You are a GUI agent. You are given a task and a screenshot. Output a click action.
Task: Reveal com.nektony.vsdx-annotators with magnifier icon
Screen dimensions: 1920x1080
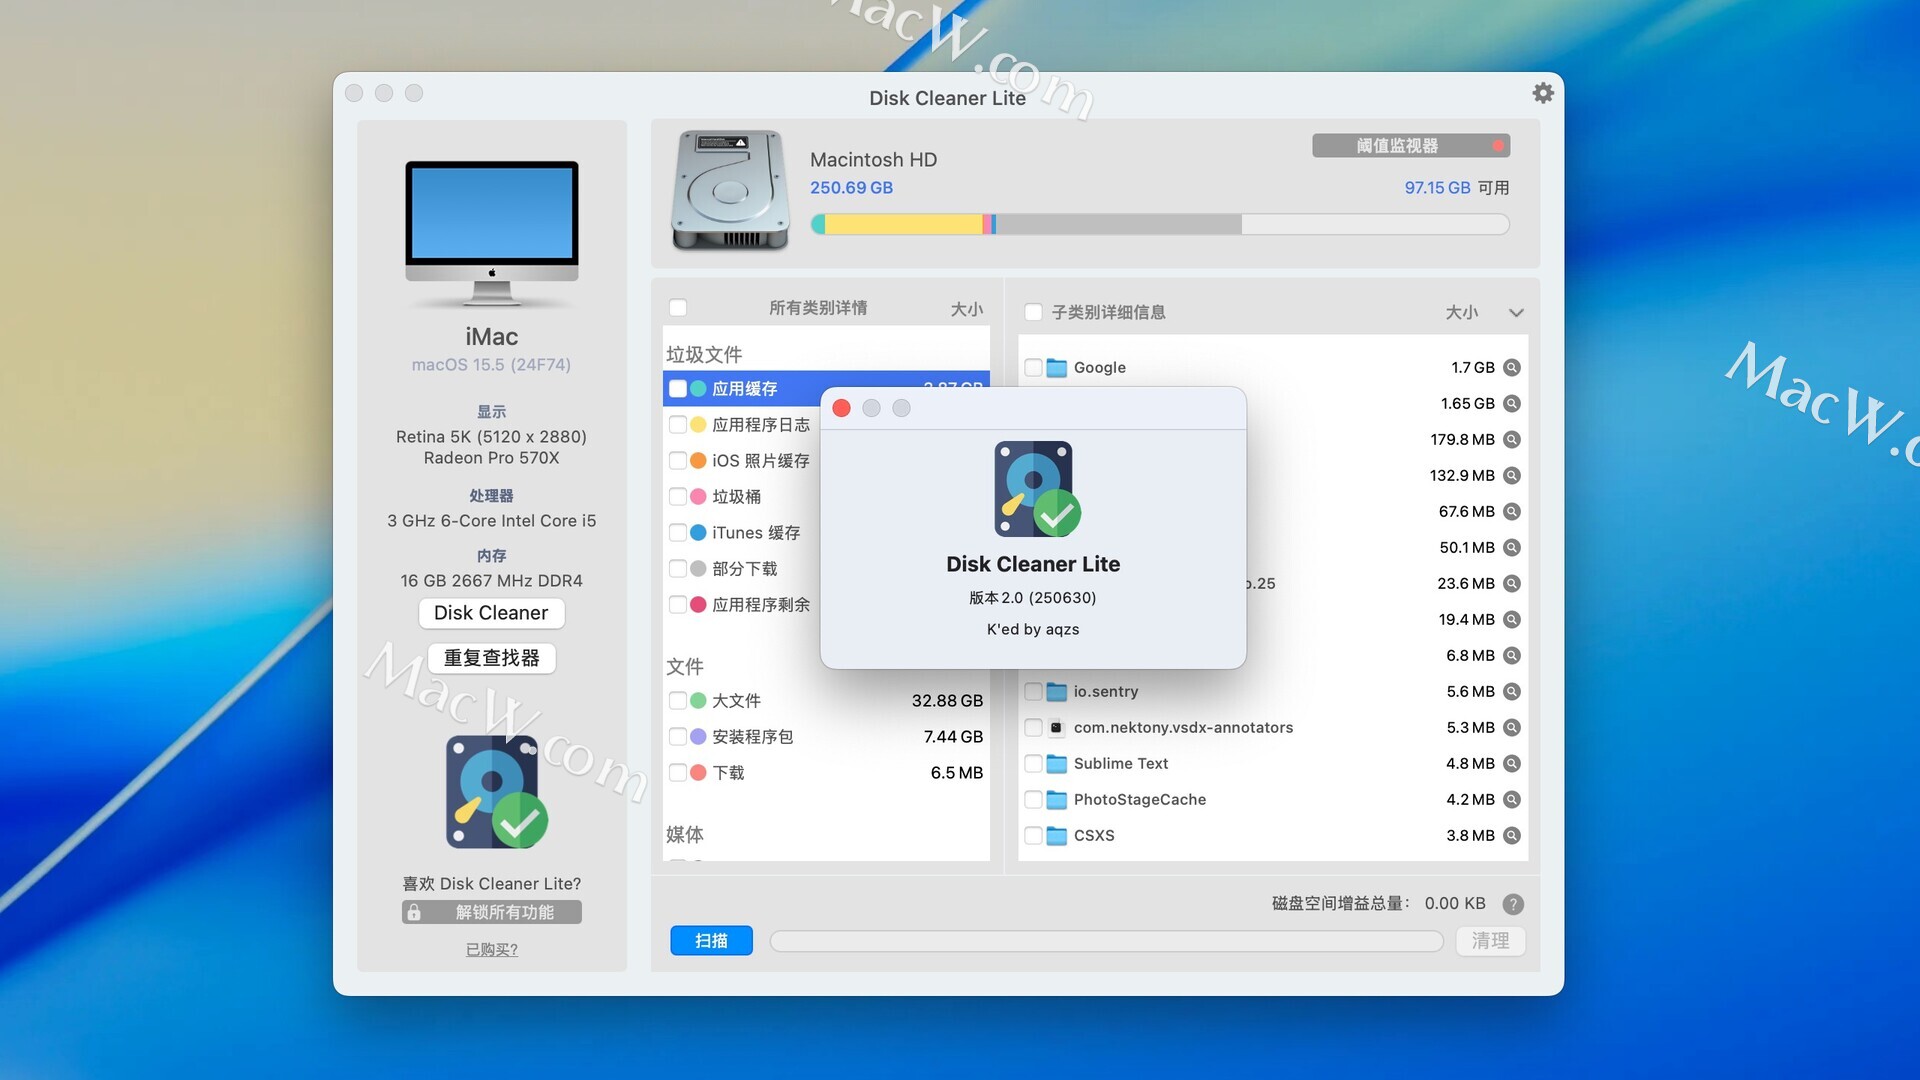click(1512, 728)
